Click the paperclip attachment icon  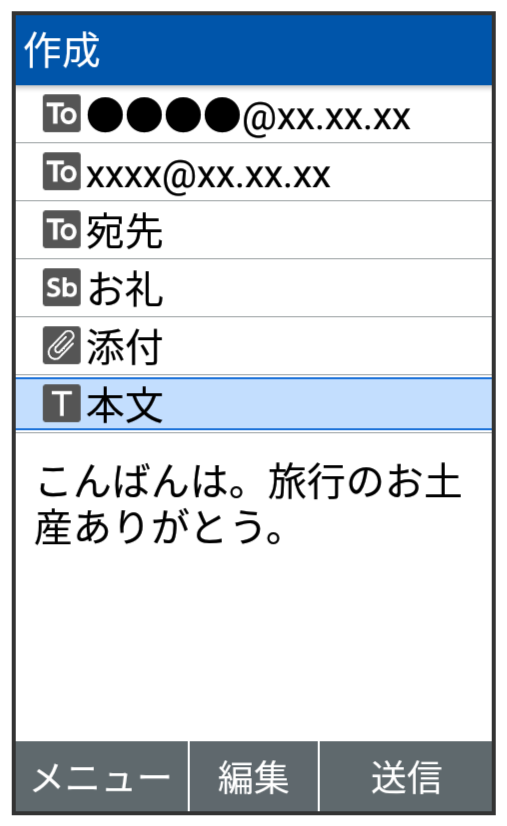(x=62, y=345)
